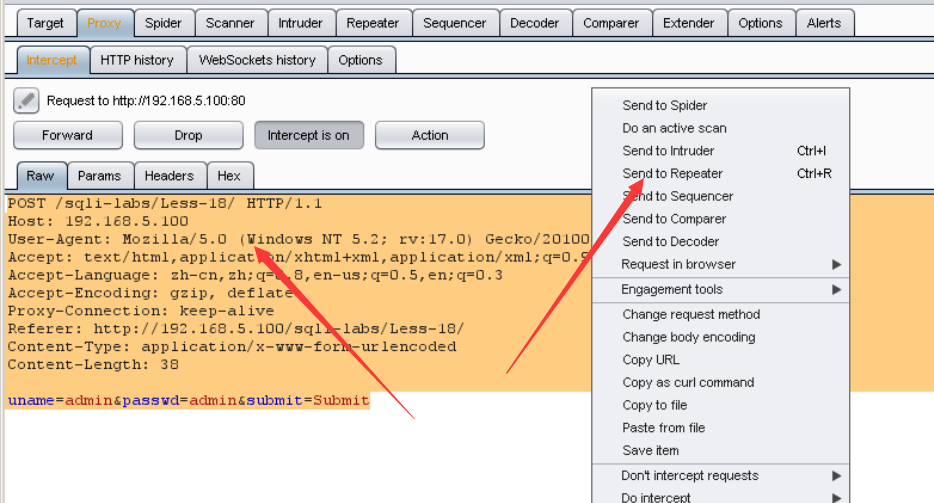Open the Comparer tab
Screen dimensions: 934x503
tap(611, 23)
